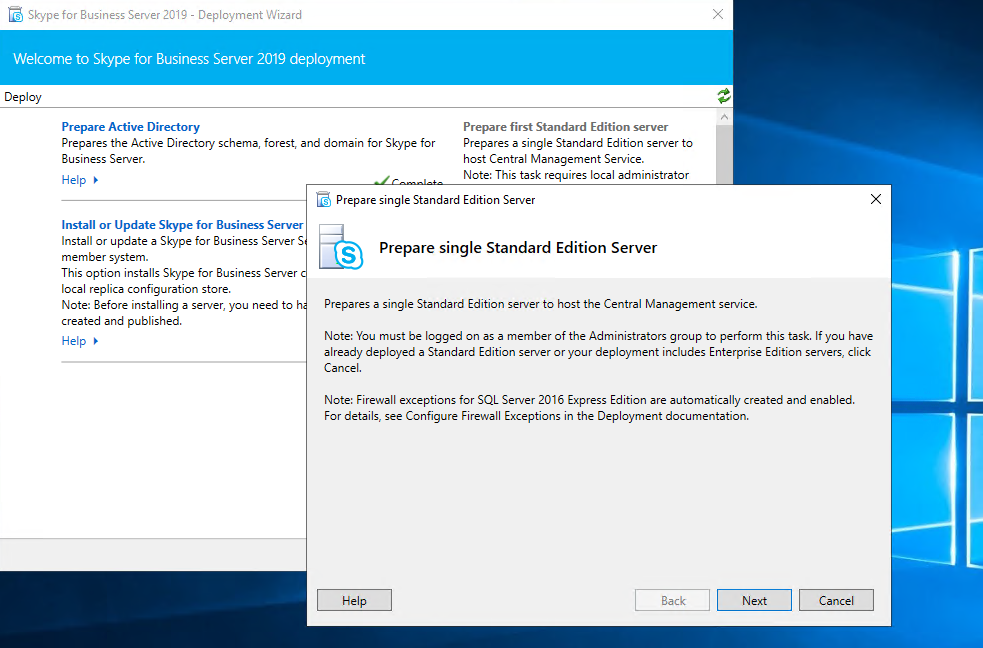Close the Prepare single Standard Edition Server dialog
The image size is (983, 648).
coord(875,200)
